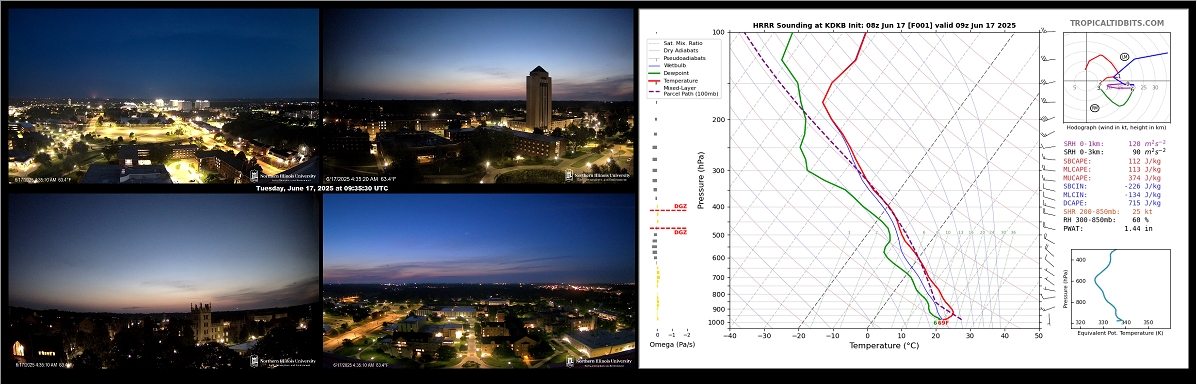Screen dimensions: 1197x385
Task: Click the 'Temperature (°C)' x-axis label
Action: pos(884,346)
